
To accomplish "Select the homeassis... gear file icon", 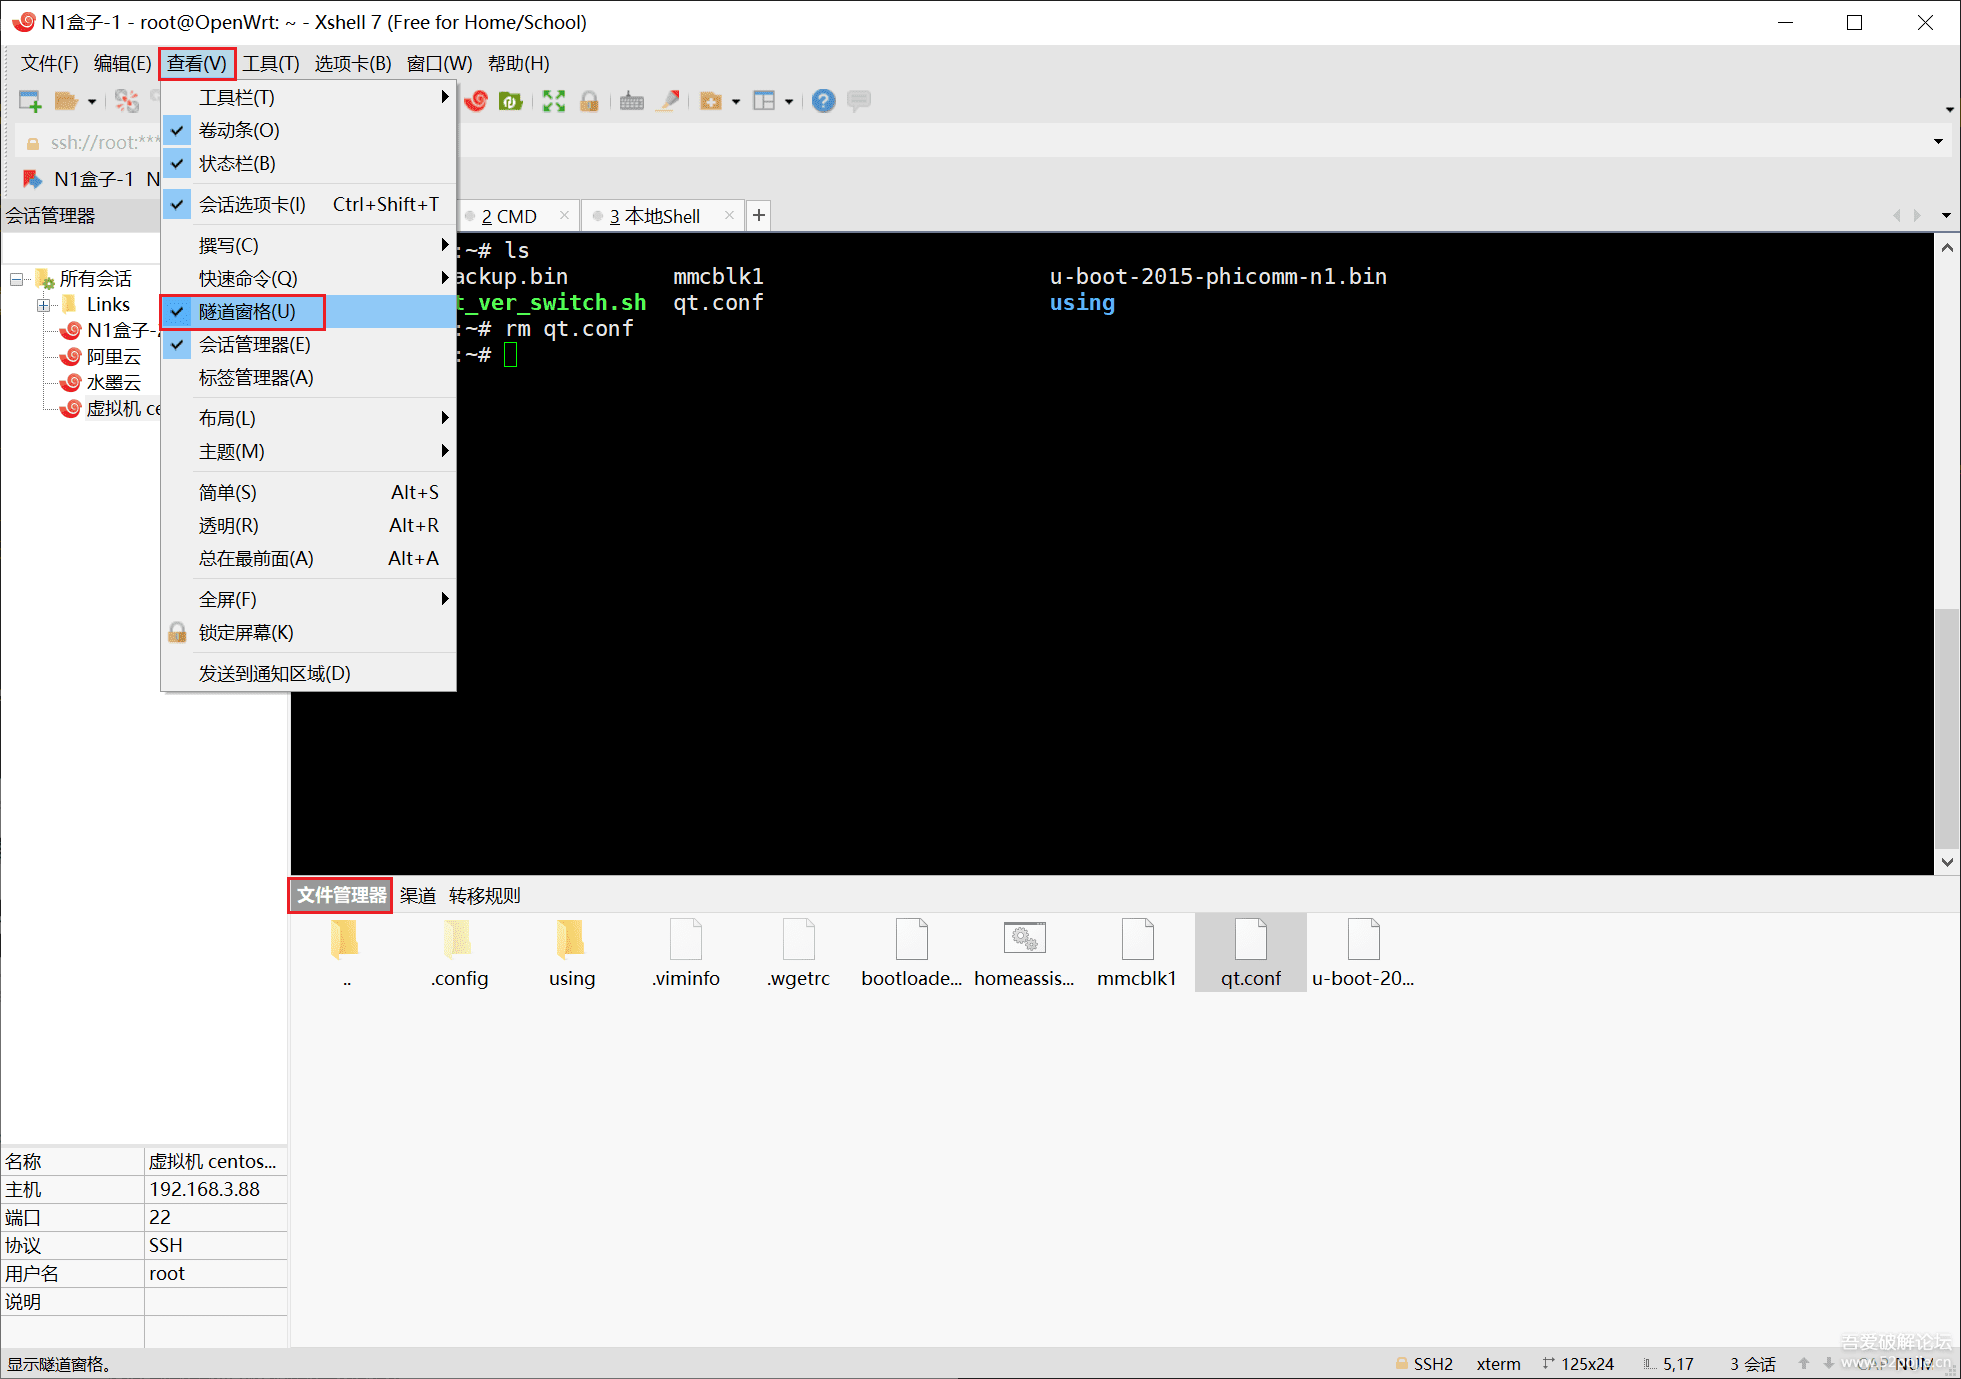I will tap(1025, 953).
